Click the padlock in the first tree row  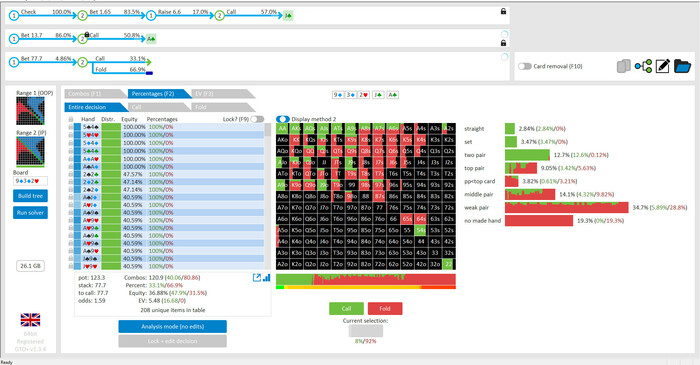[x=503, y=12]
